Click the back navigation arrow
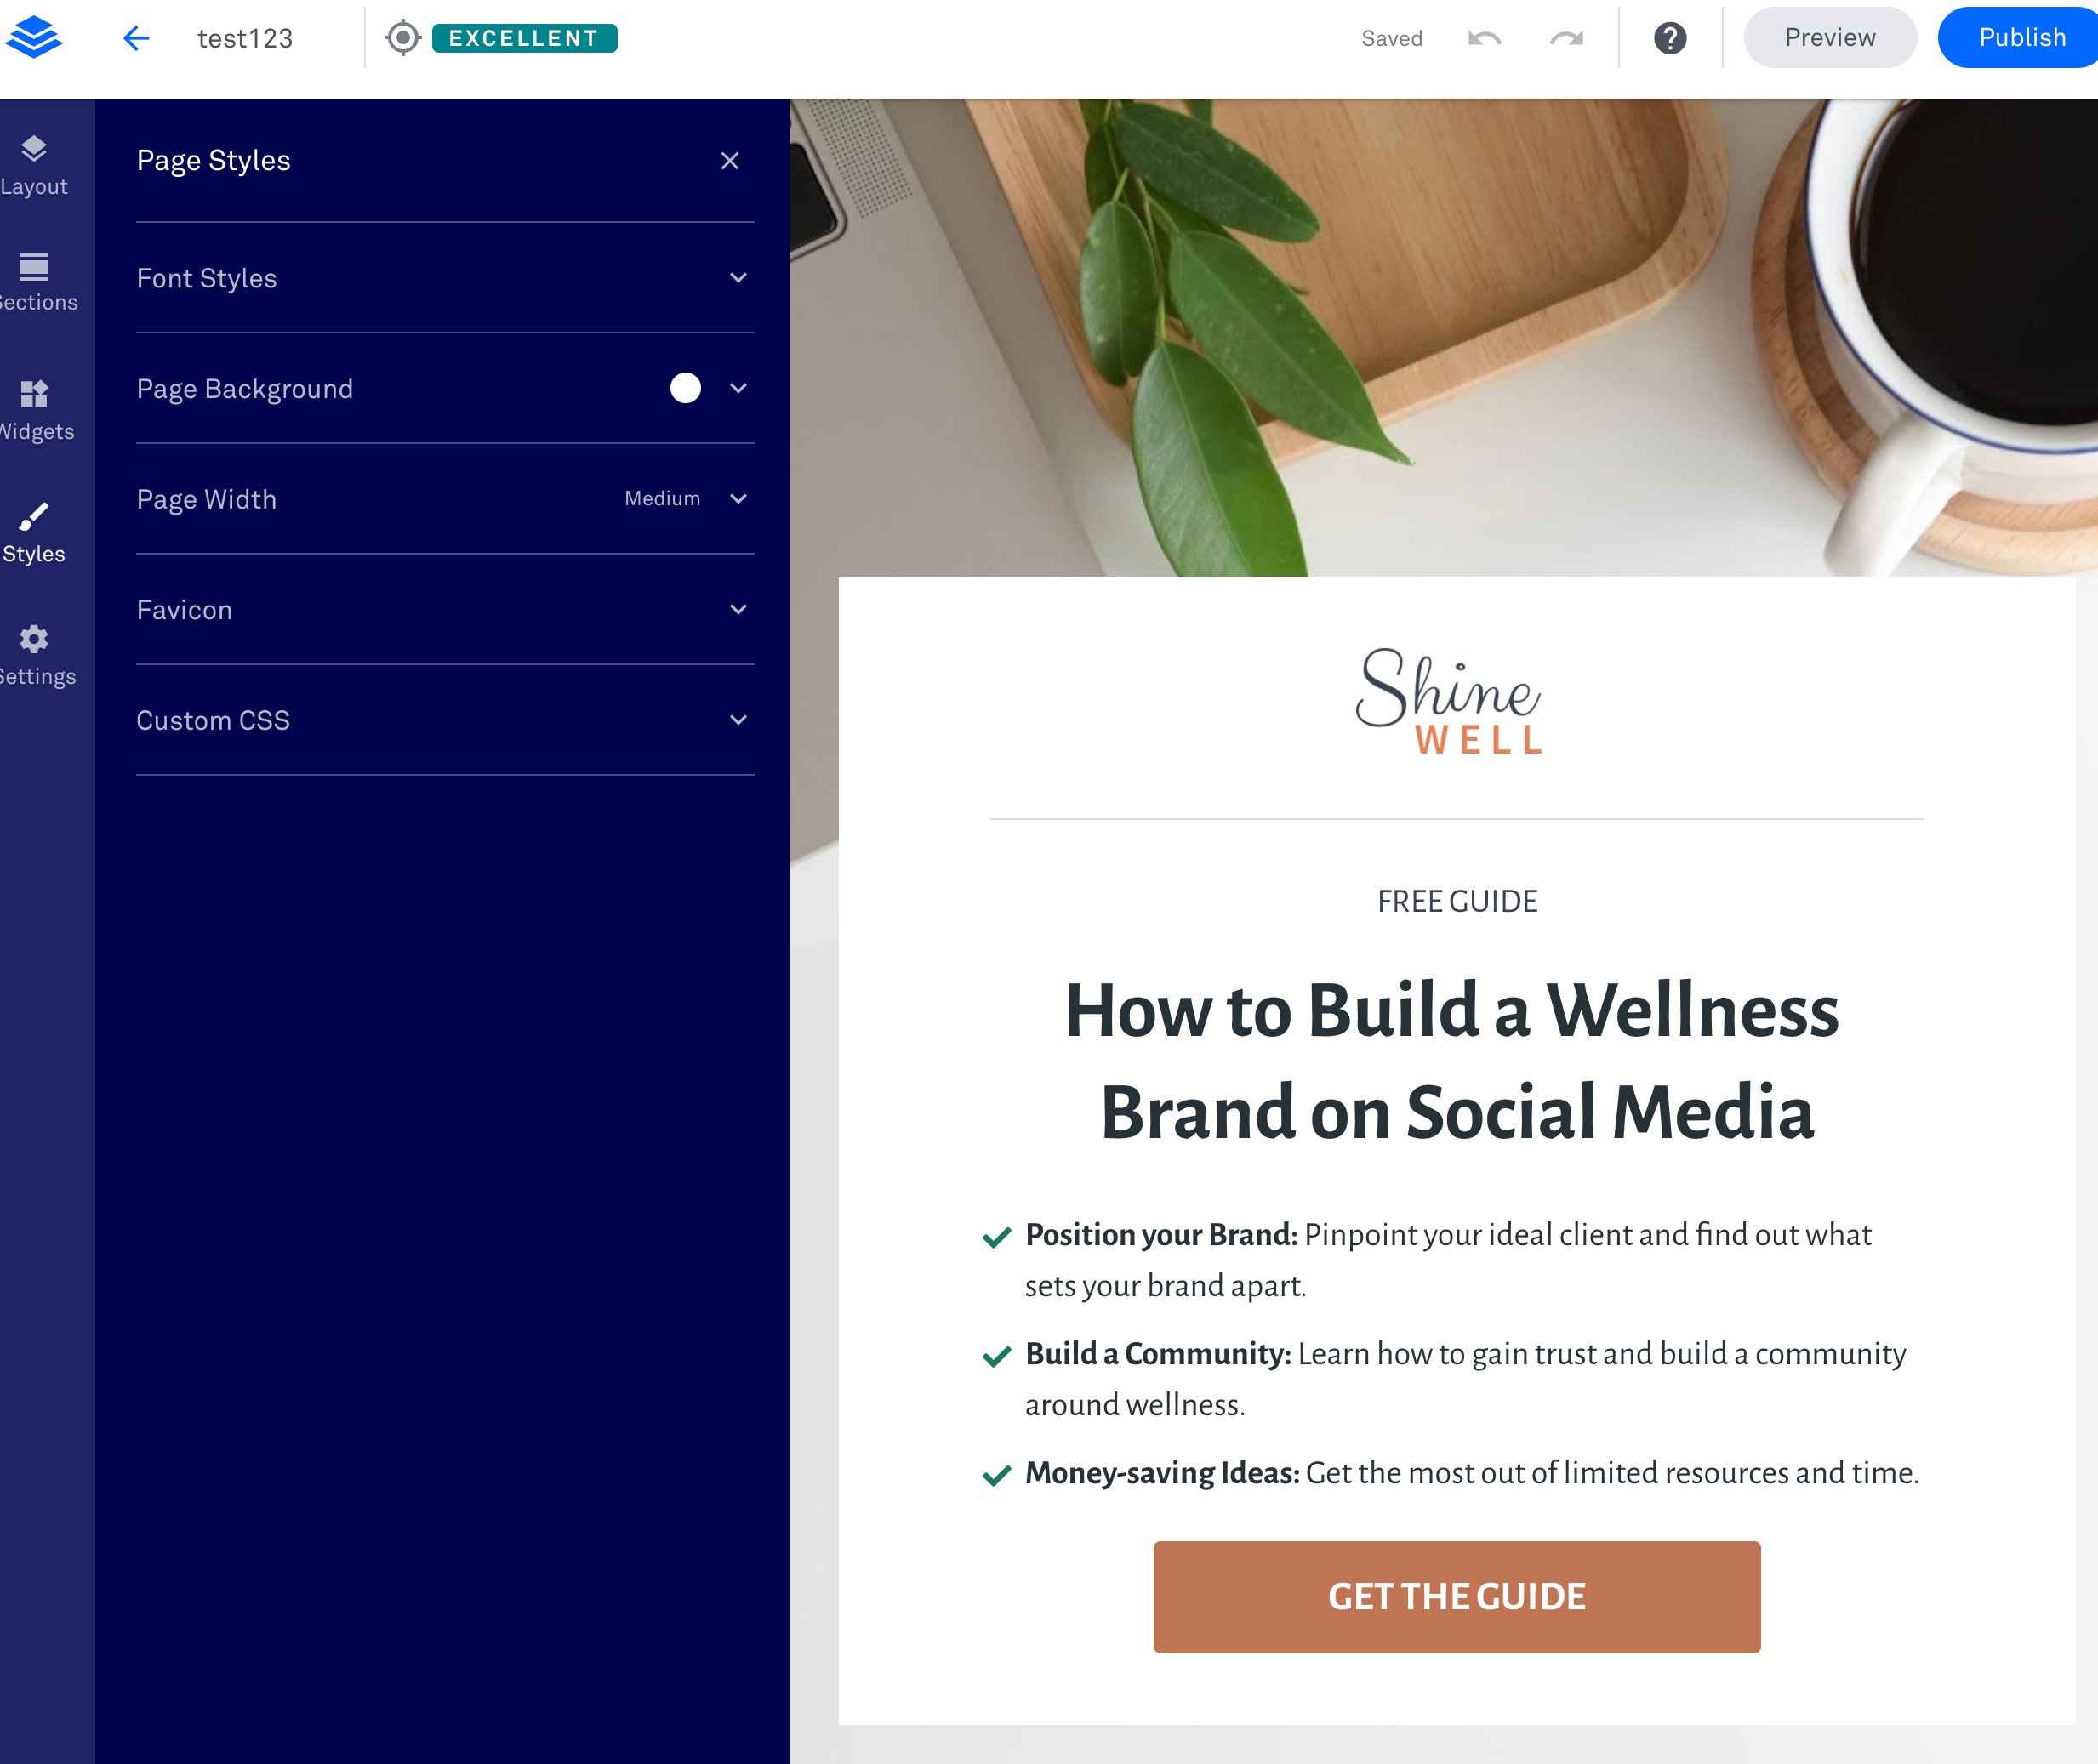Image resolution: width=2098 pixels, height=1764 pixels. (x=138, y=37)
